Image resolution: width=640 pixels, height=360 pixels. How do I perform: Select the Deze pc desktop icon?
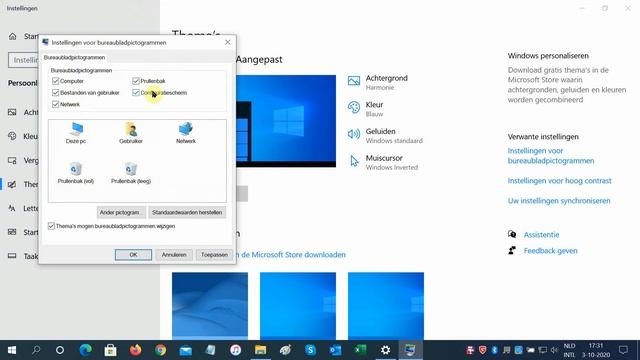[76, 133]
